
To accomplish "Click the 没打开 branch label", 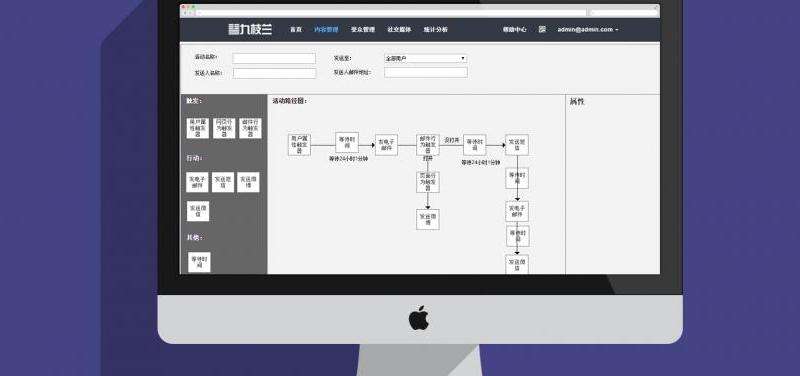I will point(452,140).
